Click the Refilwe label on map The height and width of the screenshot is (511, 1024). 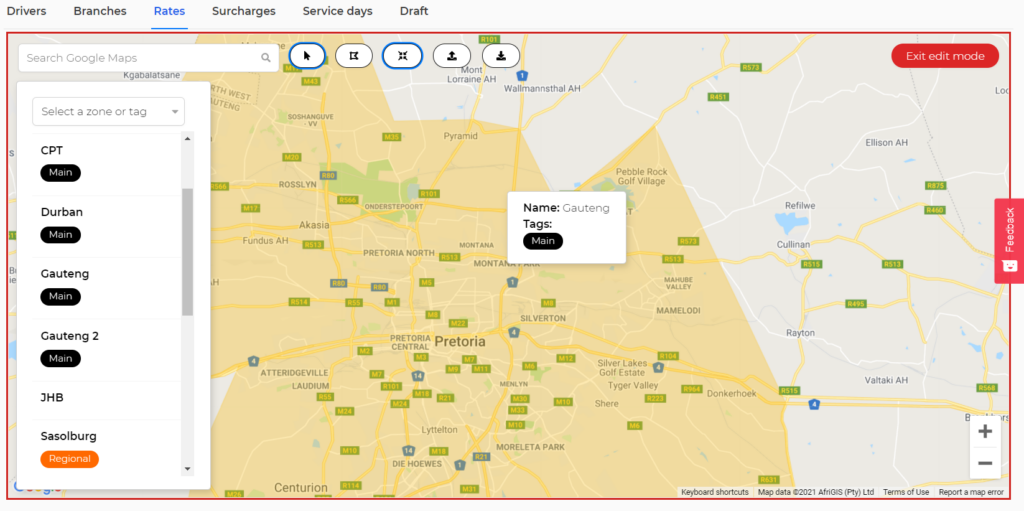click(x=800, y=205)
